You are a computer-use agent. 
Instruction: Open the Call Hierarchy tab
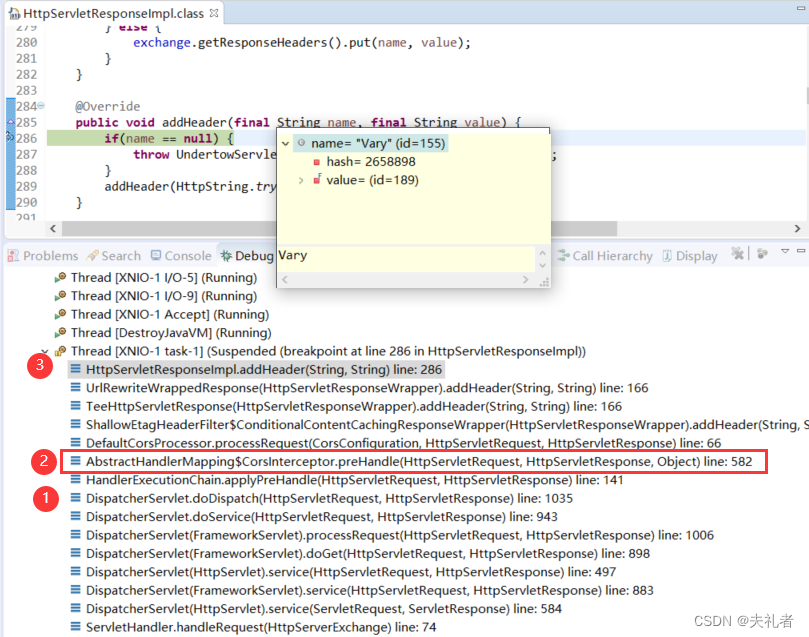pos(605,256)
